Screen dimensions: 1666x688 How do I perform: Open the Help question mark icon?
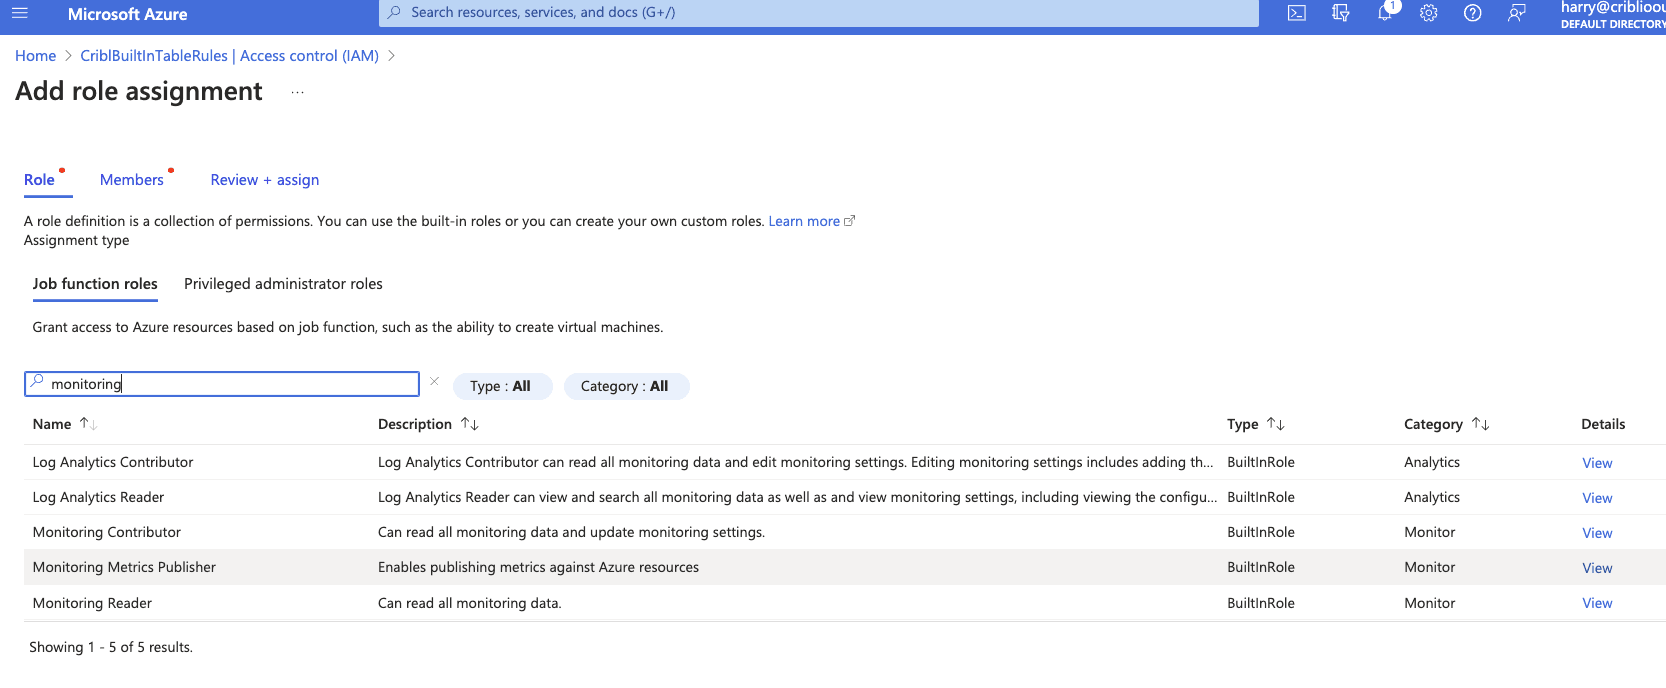[x=1472, y=13]
